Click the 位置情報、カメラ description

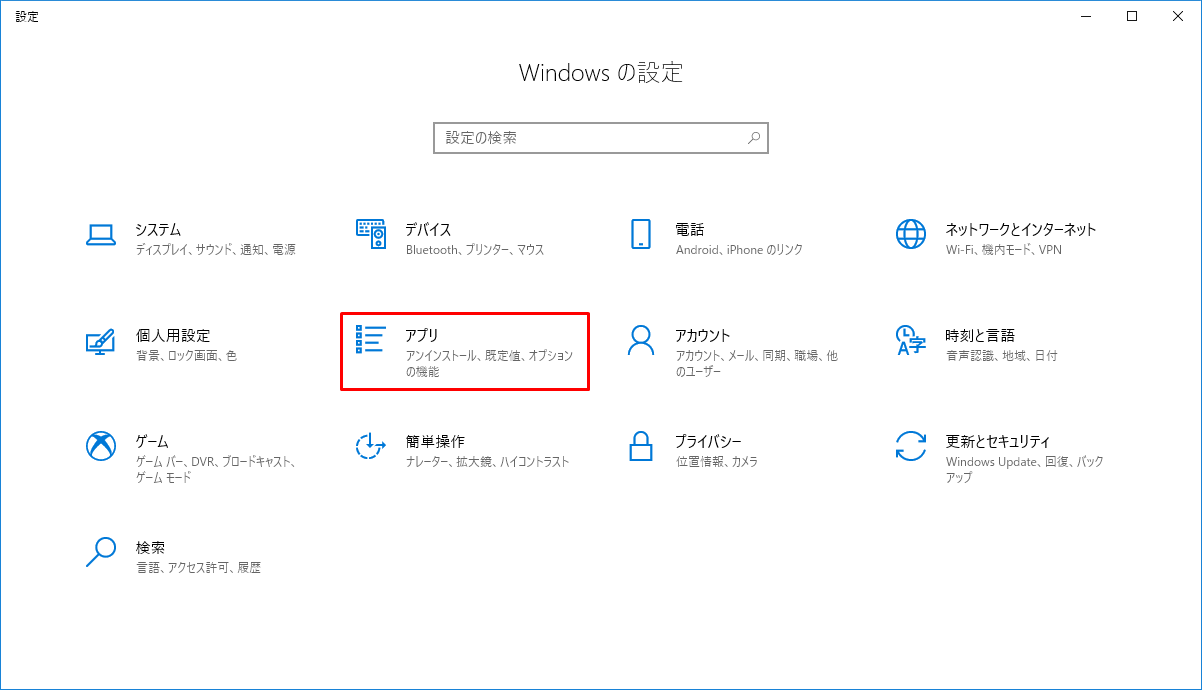(x=717, y=462)
